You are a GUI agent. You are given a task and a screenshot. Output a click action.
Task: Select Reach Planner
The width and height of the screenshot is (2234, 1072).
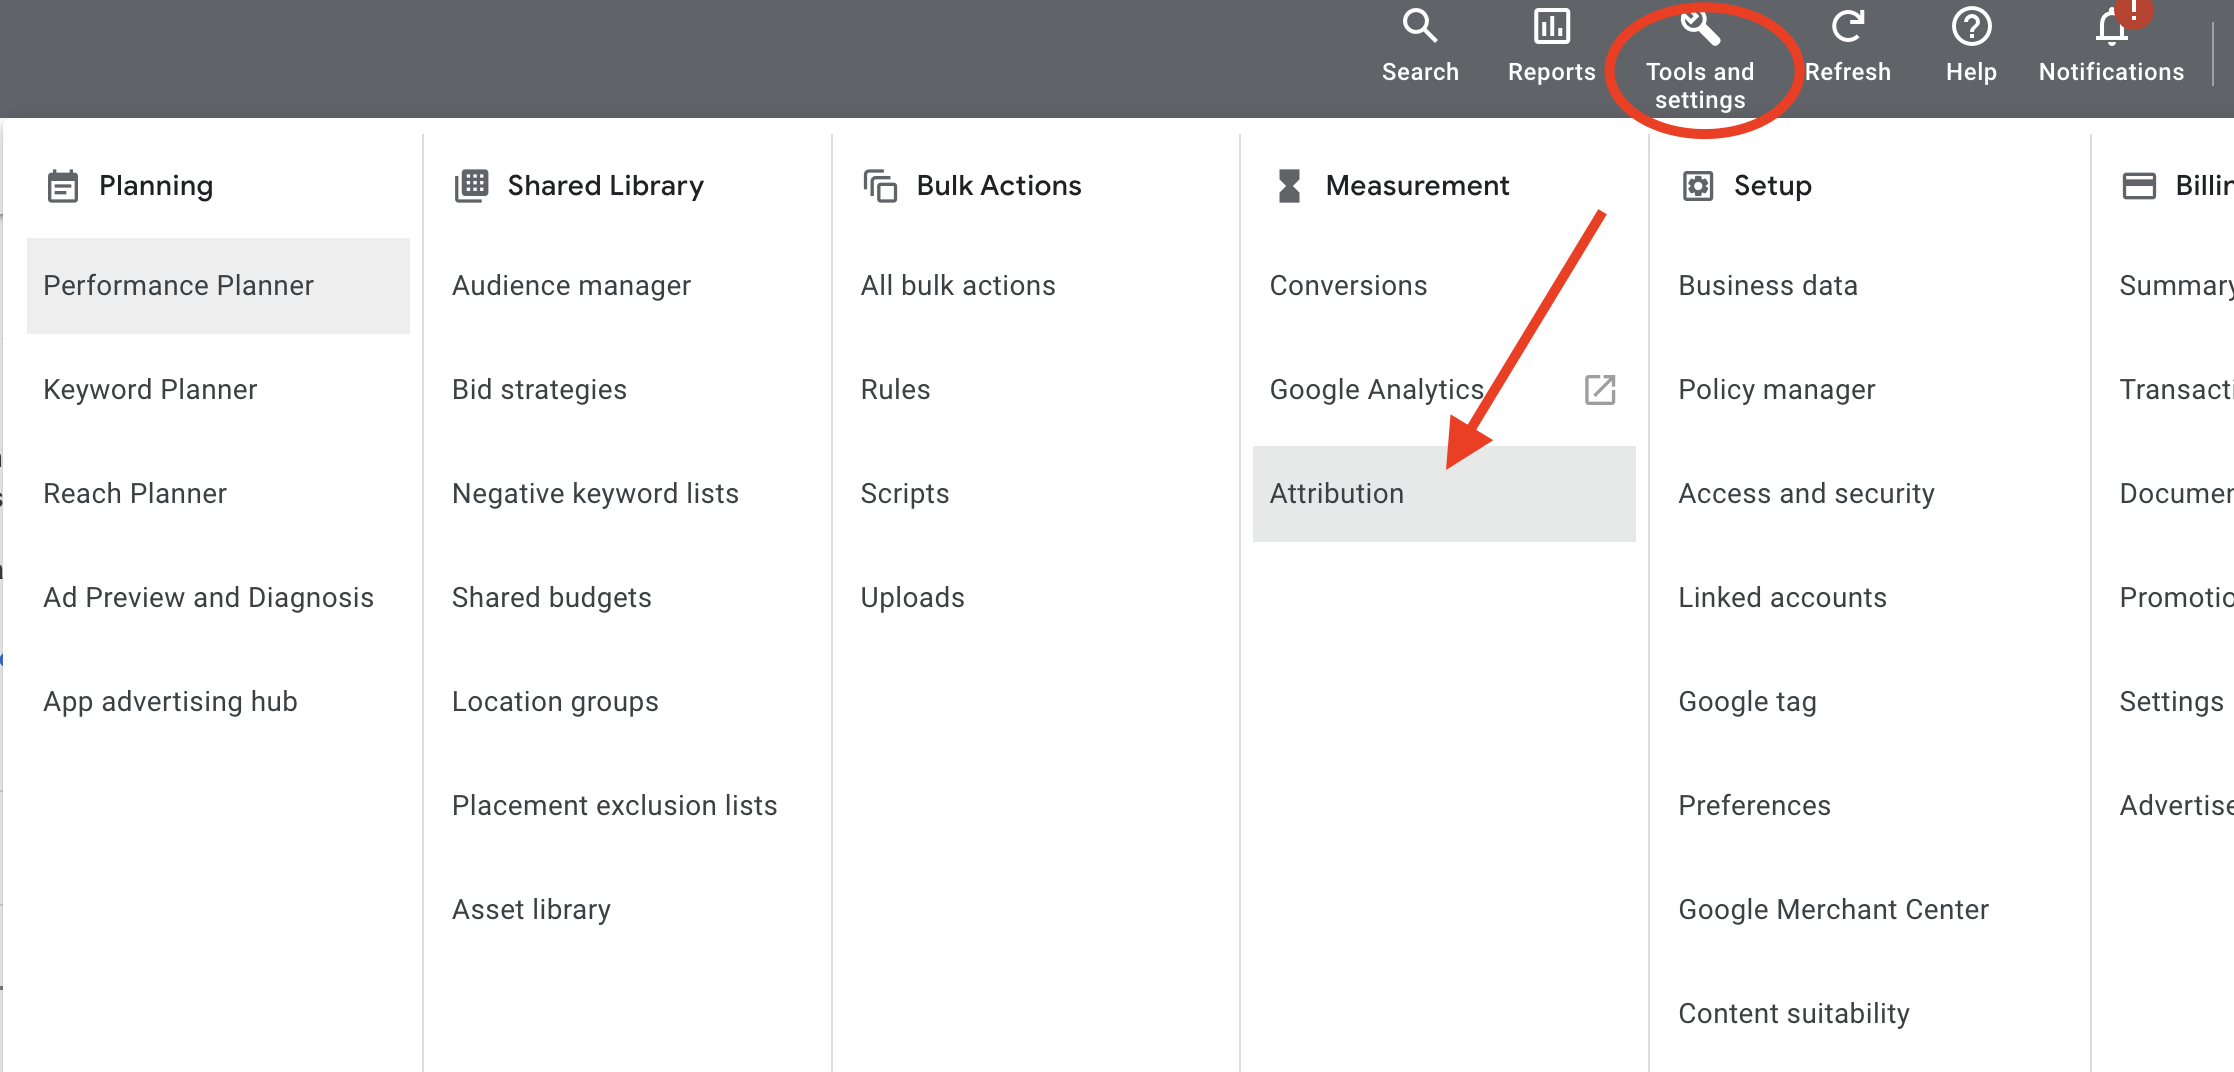(x=135, y=494)
